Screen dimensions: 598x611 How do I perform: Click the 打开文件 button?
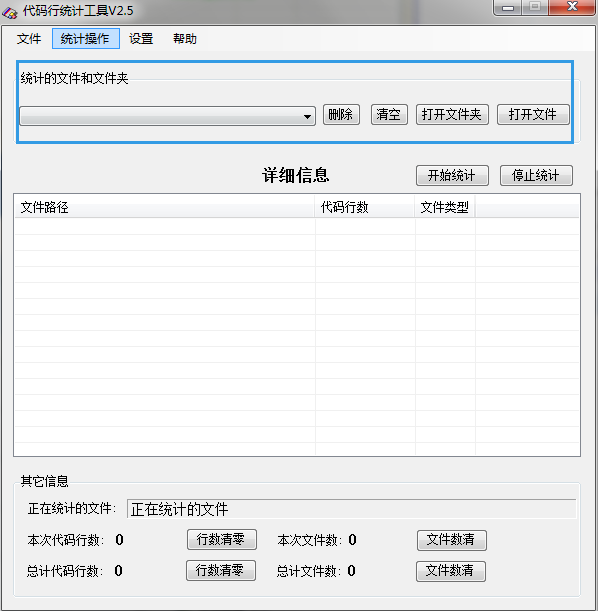tap(533, 115)
